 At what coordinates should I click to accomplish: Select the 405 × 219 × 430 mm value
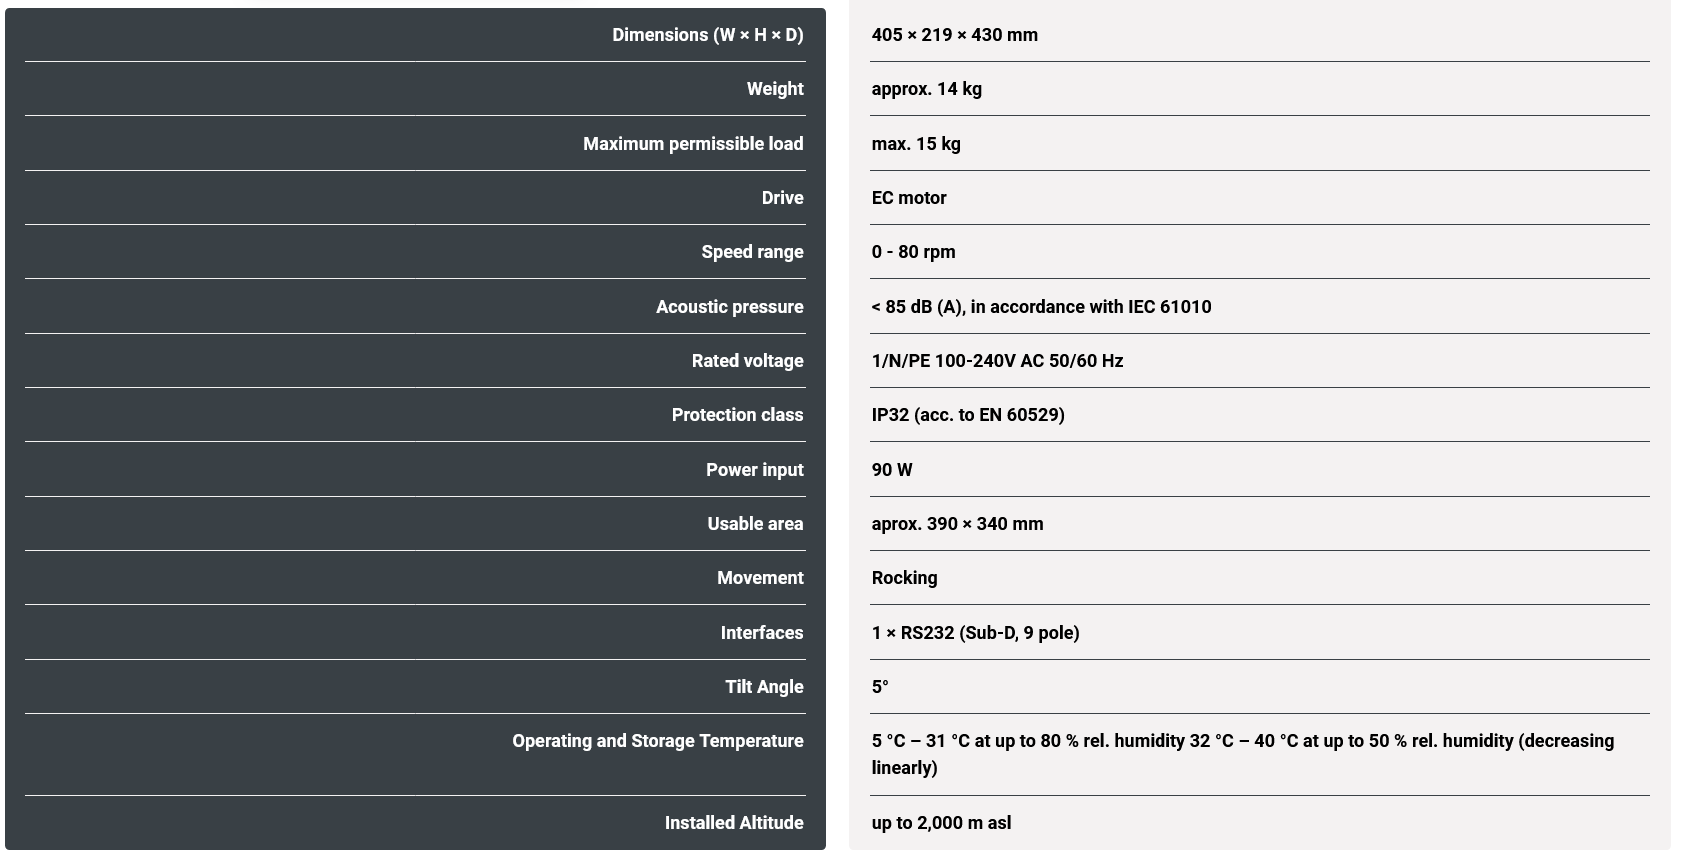coord(954,35)
